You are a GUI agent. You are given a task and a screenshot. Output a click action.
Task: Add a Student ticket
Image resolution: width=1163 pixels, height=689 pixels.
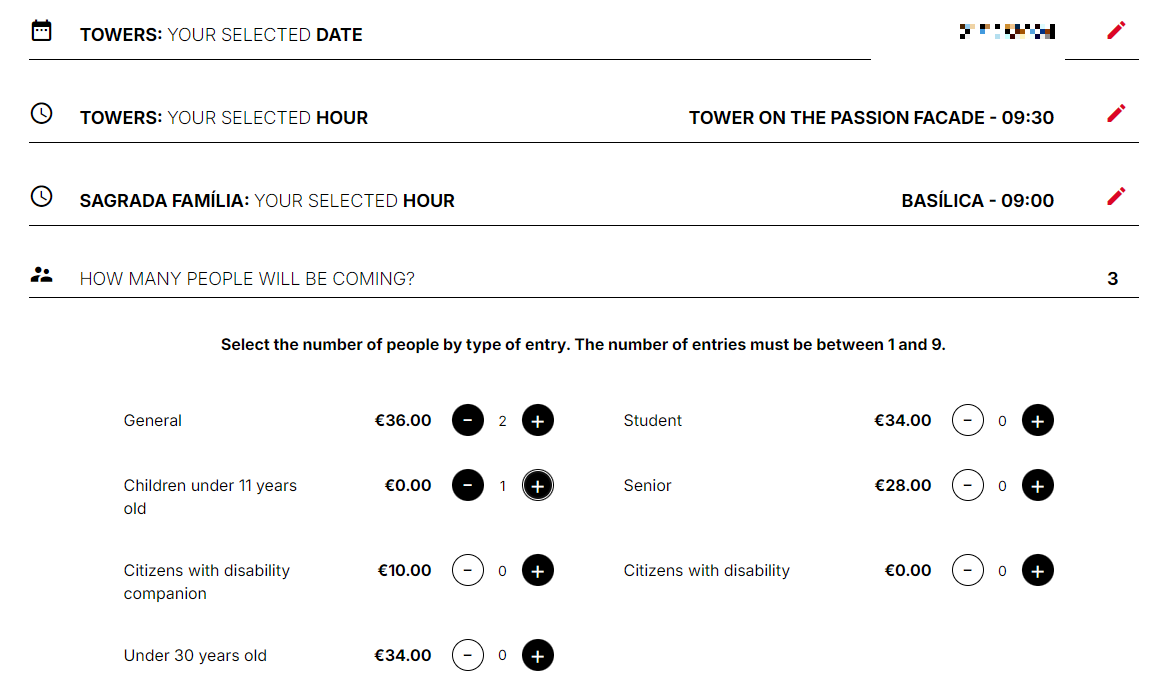(1037, 421)
